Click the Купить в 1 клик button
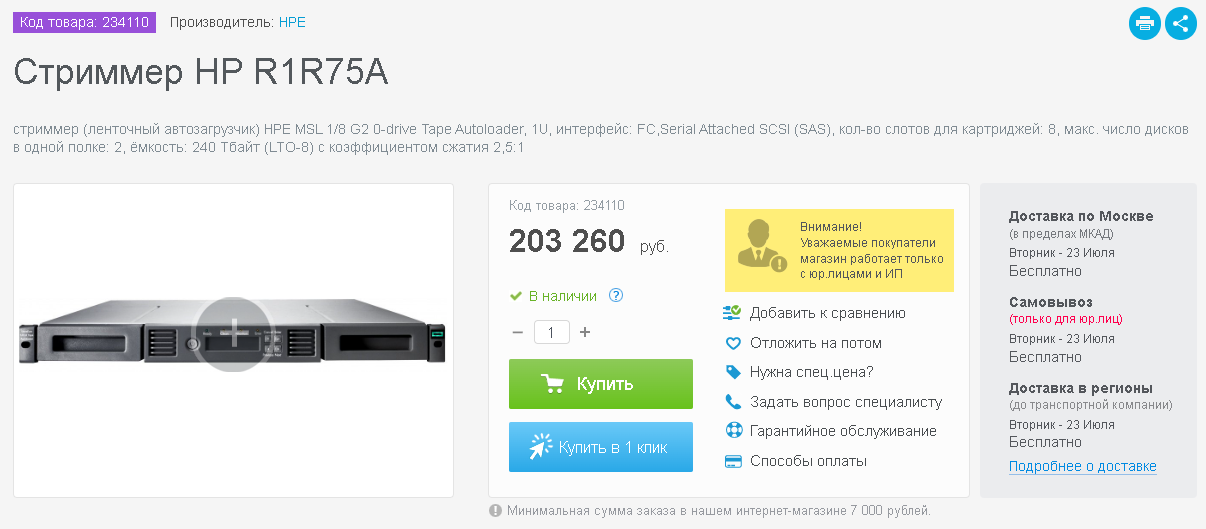The width and height of the screenshot is (1206, 529). point(601,447)
